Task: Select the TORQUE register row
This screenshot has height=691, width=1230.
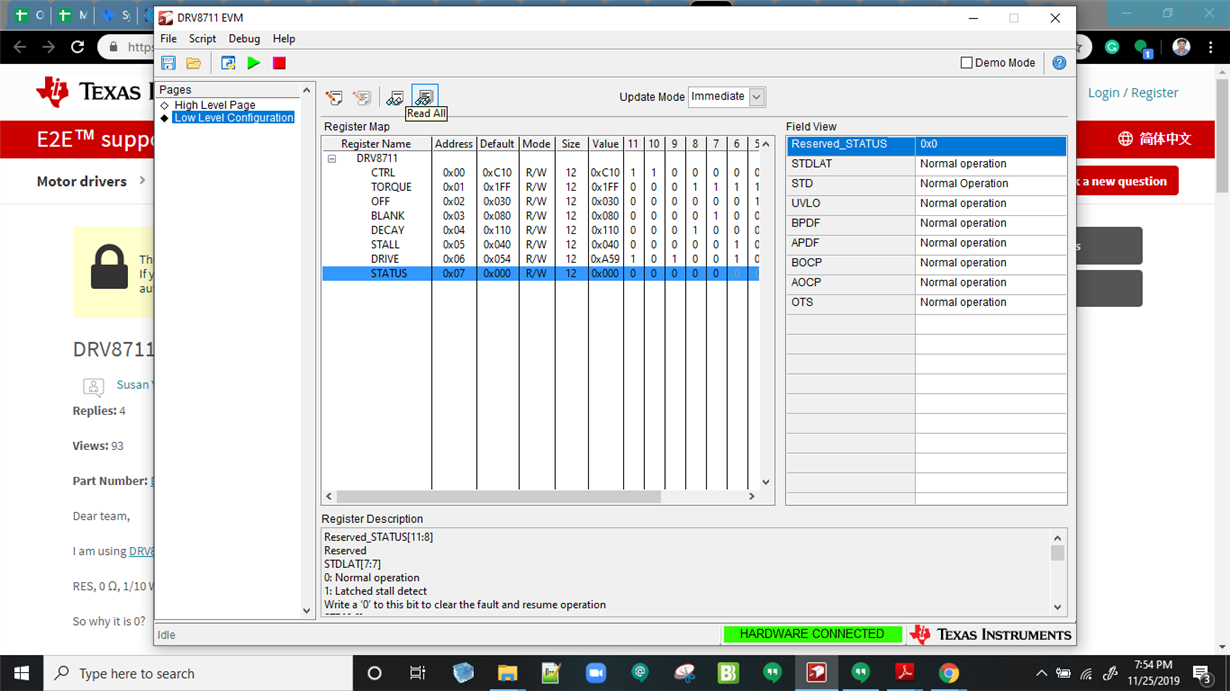Action: 541,187
